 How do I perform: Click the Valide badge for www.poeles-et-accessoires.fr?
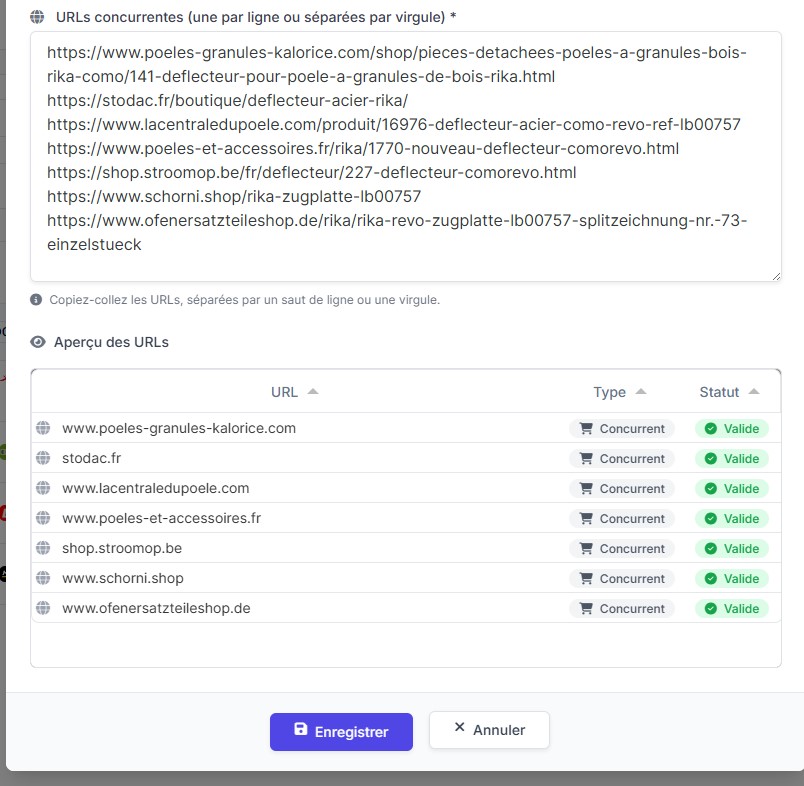click(732, 518)
